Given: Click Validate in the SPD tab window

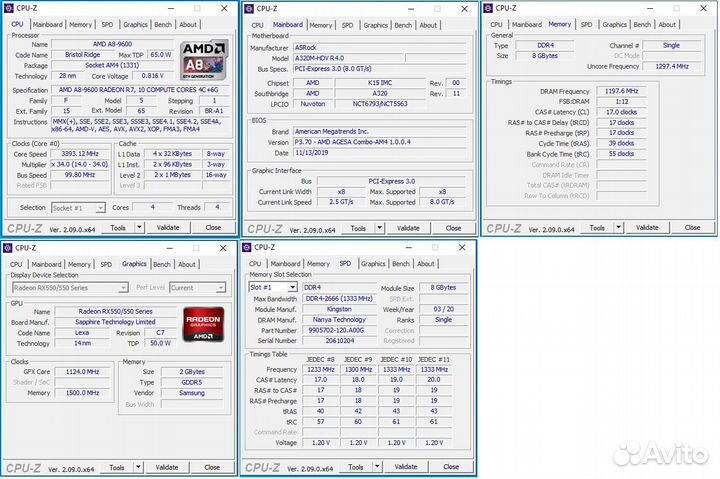Looking at the screenshot, I should point(406,466).
